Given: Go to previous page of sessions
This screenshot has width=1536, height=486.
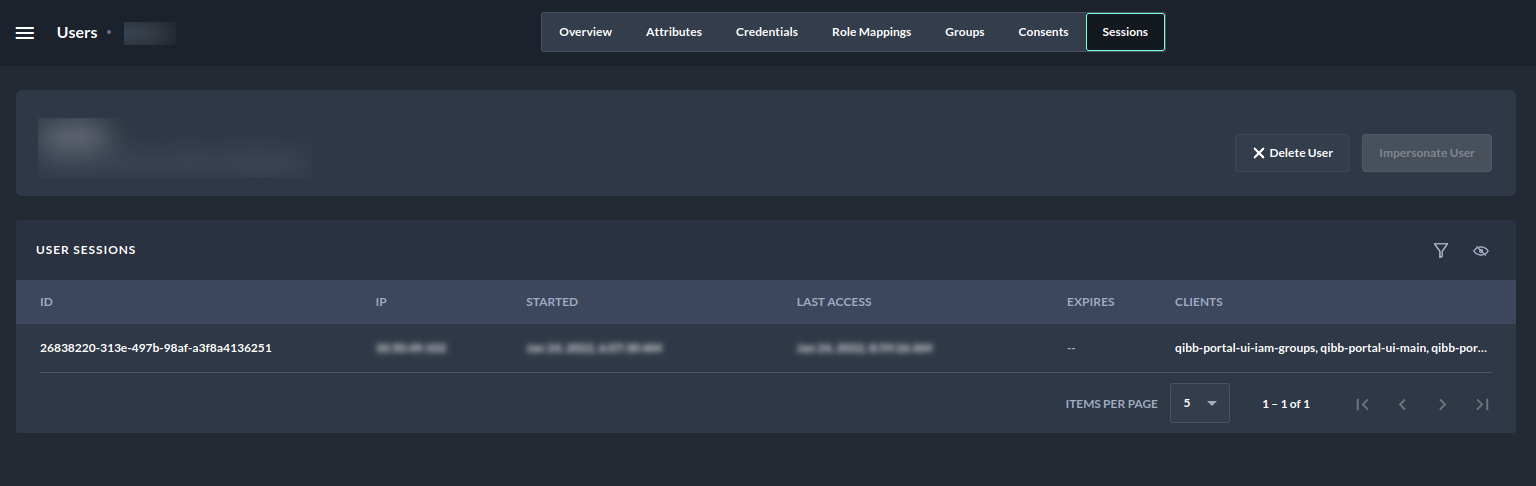Looking at the screenshot, I should (1402, 404).
